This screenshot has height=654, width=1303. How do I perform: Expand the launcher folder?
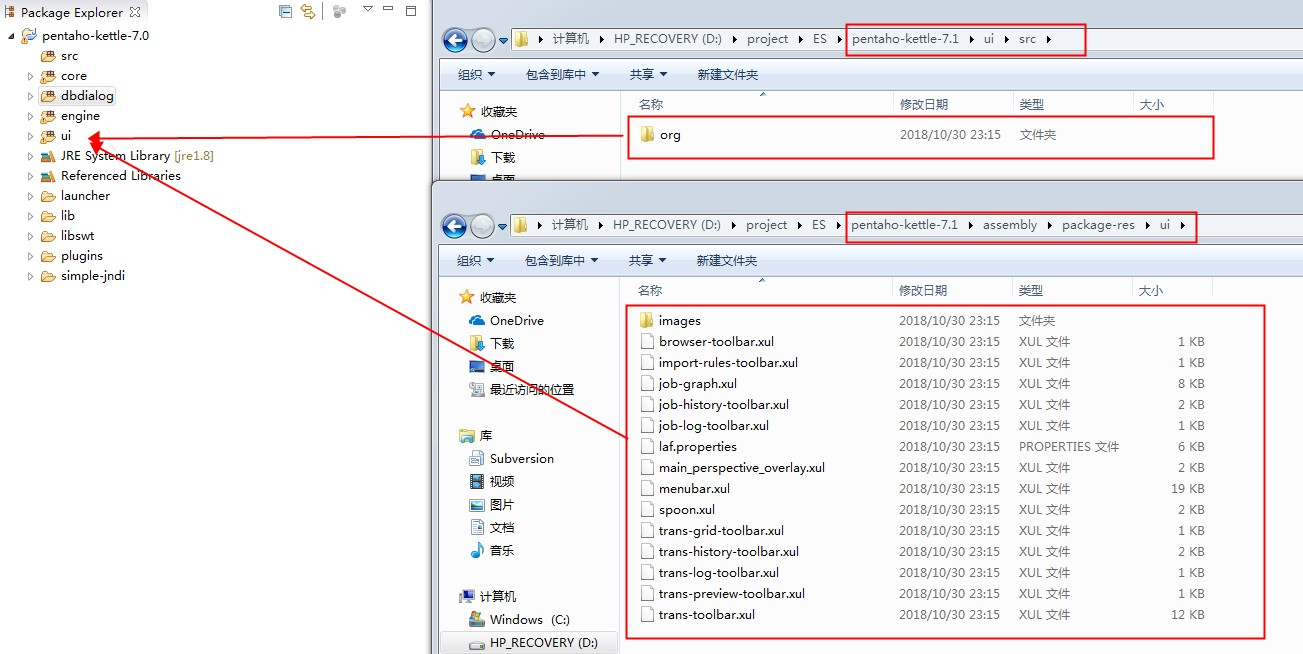point(30,196)
